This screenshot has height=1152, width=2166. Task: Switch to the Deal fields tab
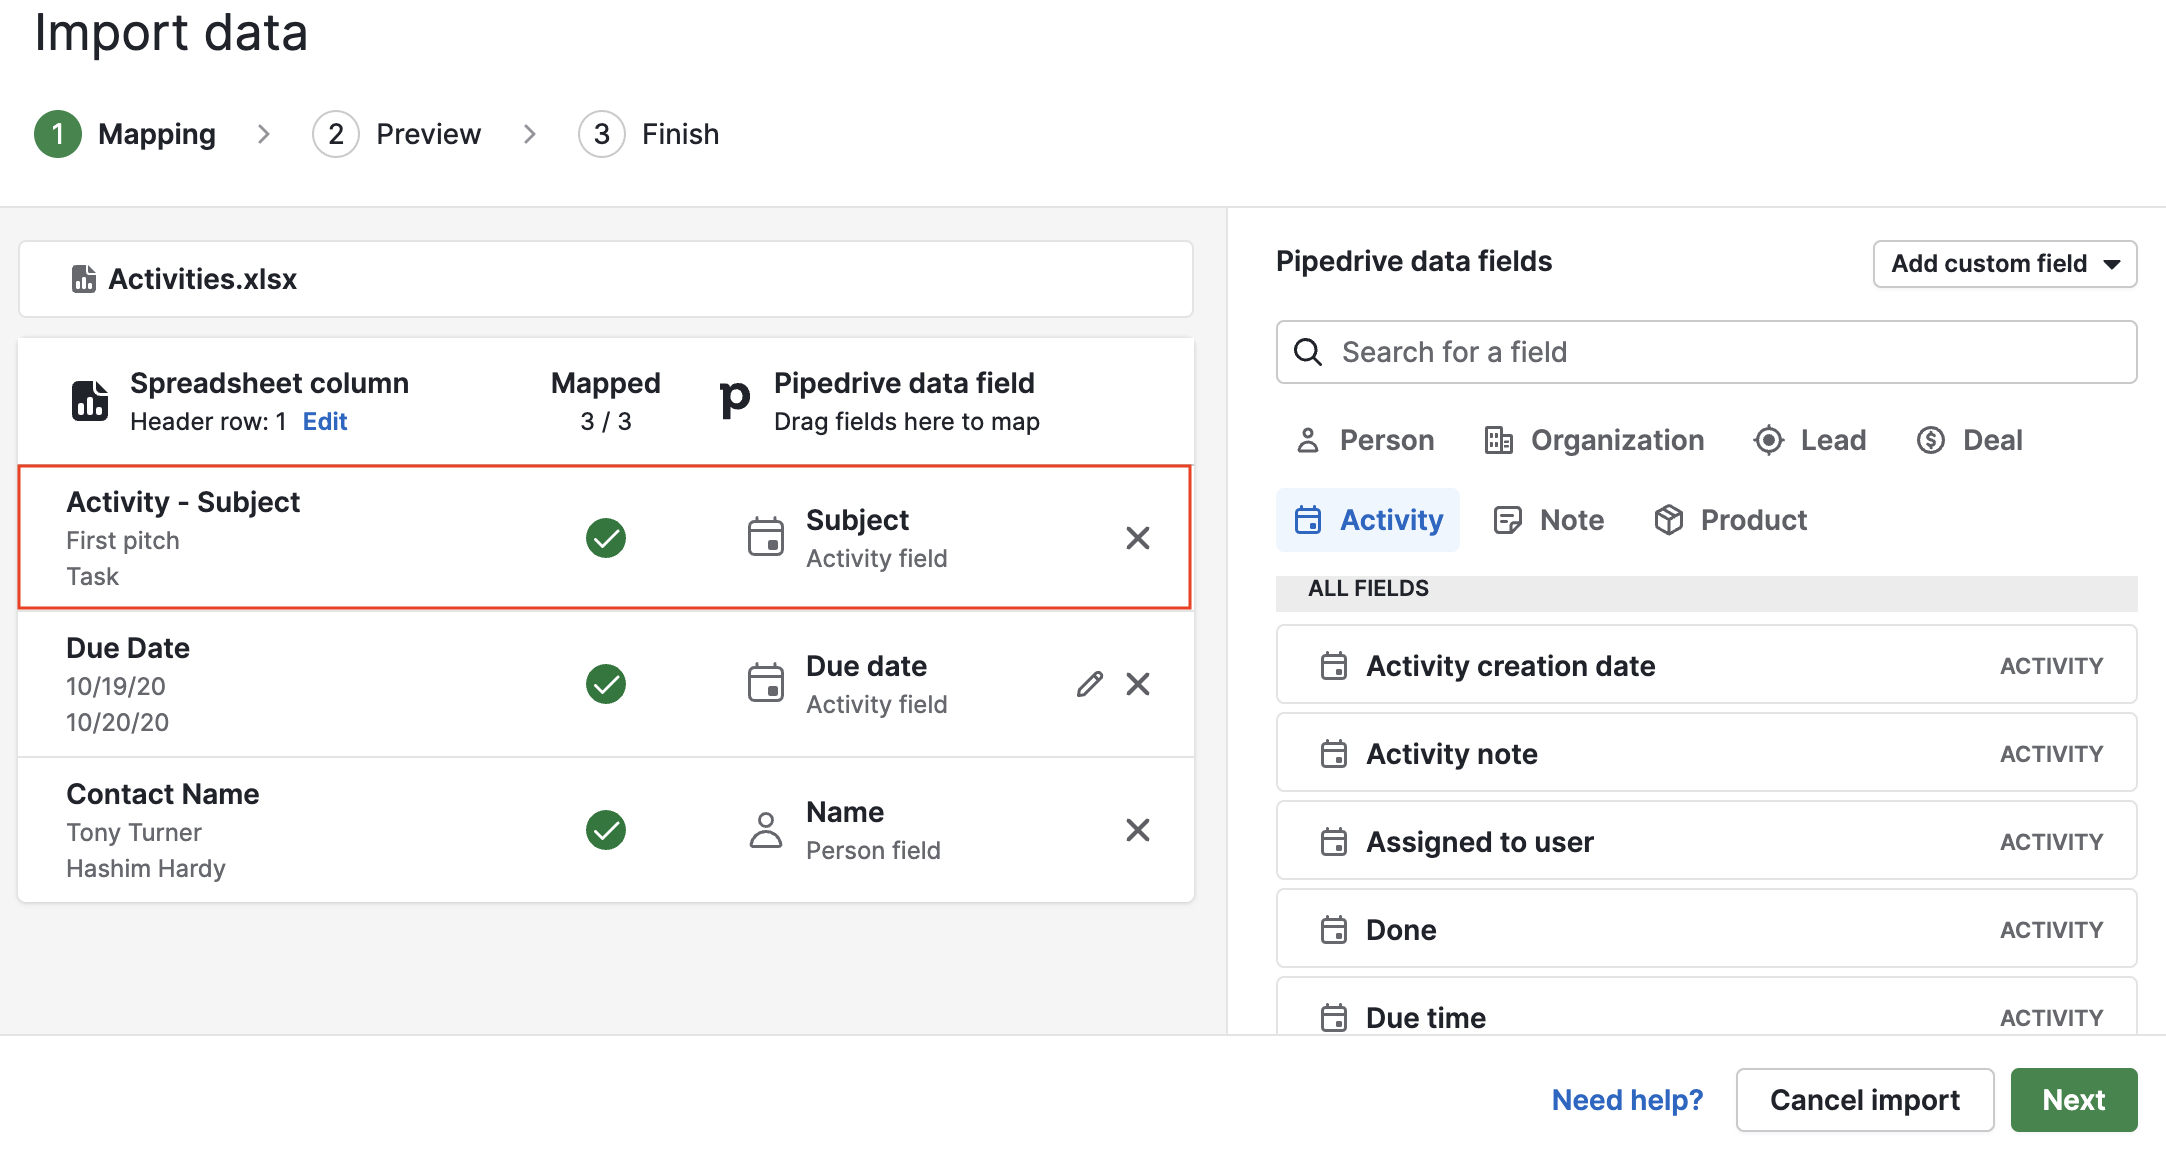1970,440
